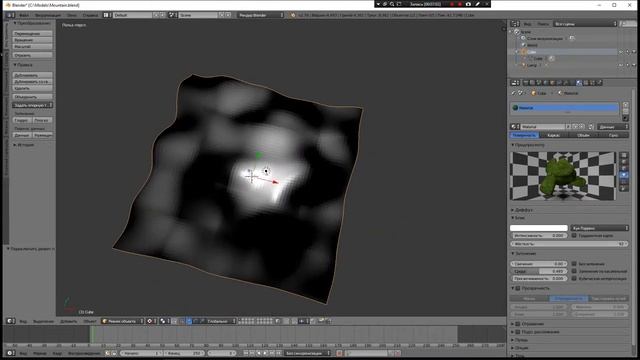Open the Modifiers properties tab icon
Image resolution: width=640 pixels, height=360 pixels.
coord(566,82)
